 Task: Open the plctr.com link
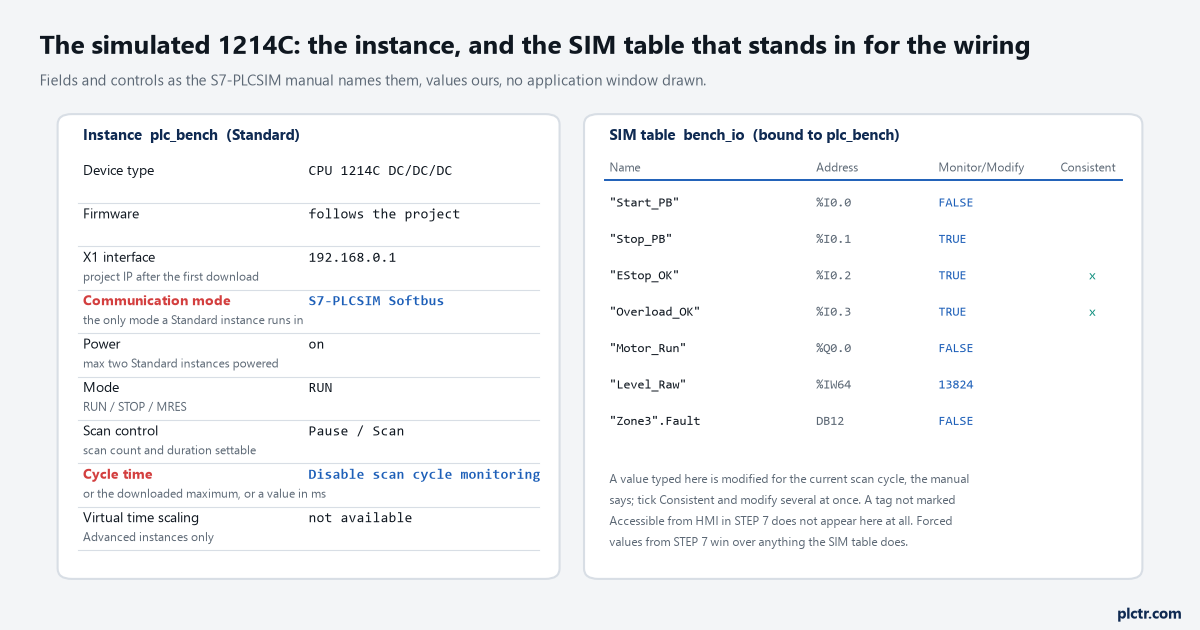click(1148, 613)
